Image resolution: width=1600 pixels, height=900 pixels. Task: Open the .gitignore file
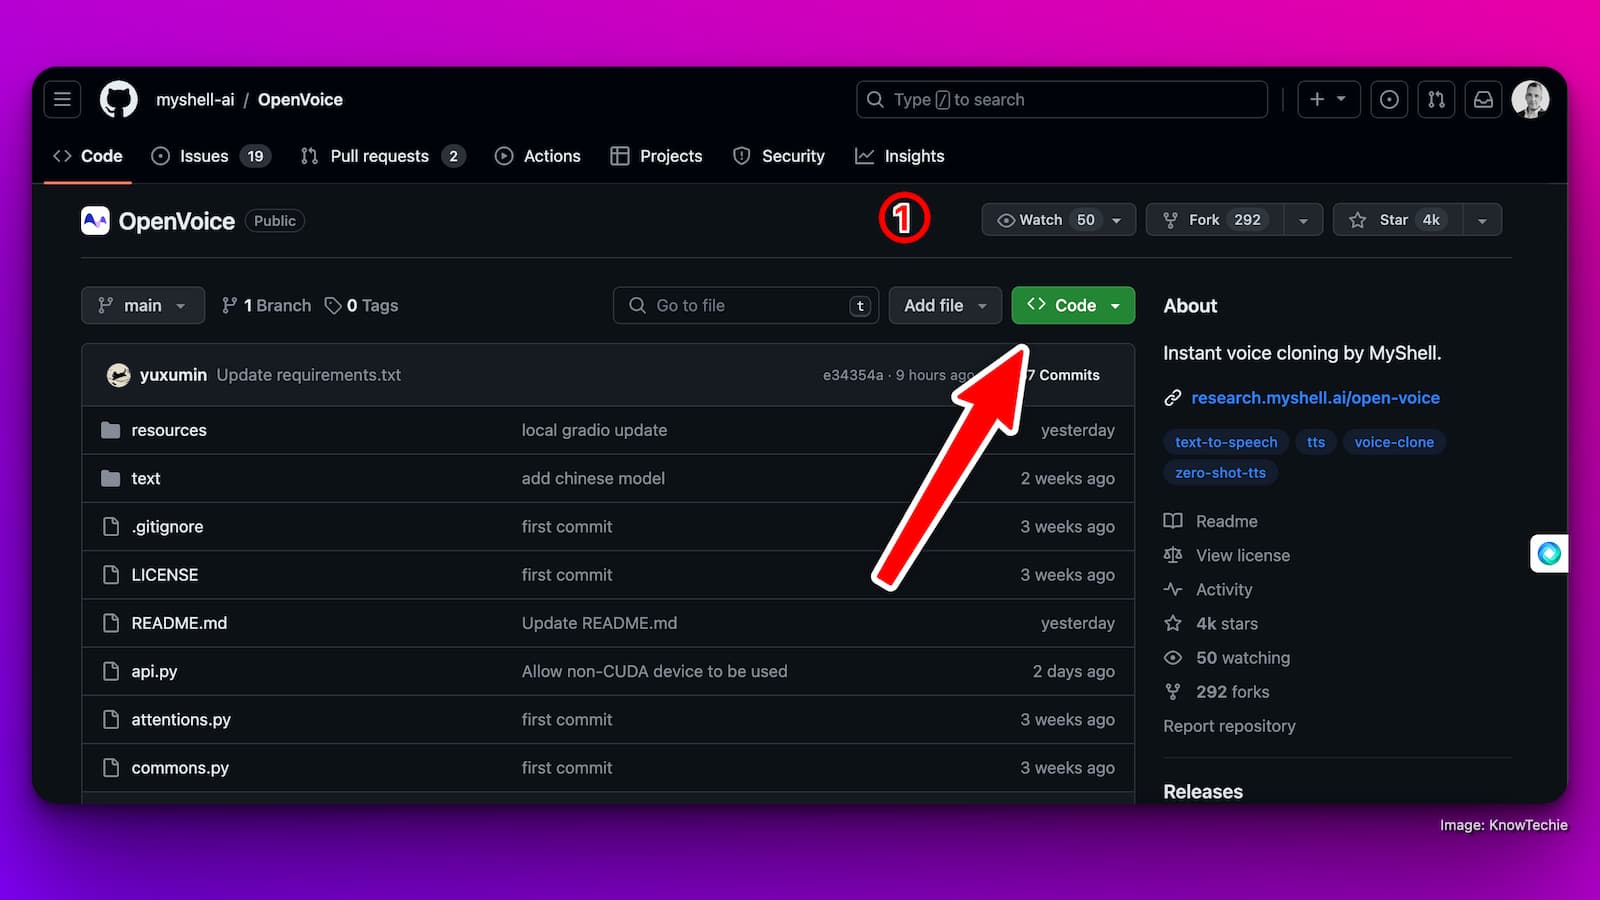coord(167,526)
